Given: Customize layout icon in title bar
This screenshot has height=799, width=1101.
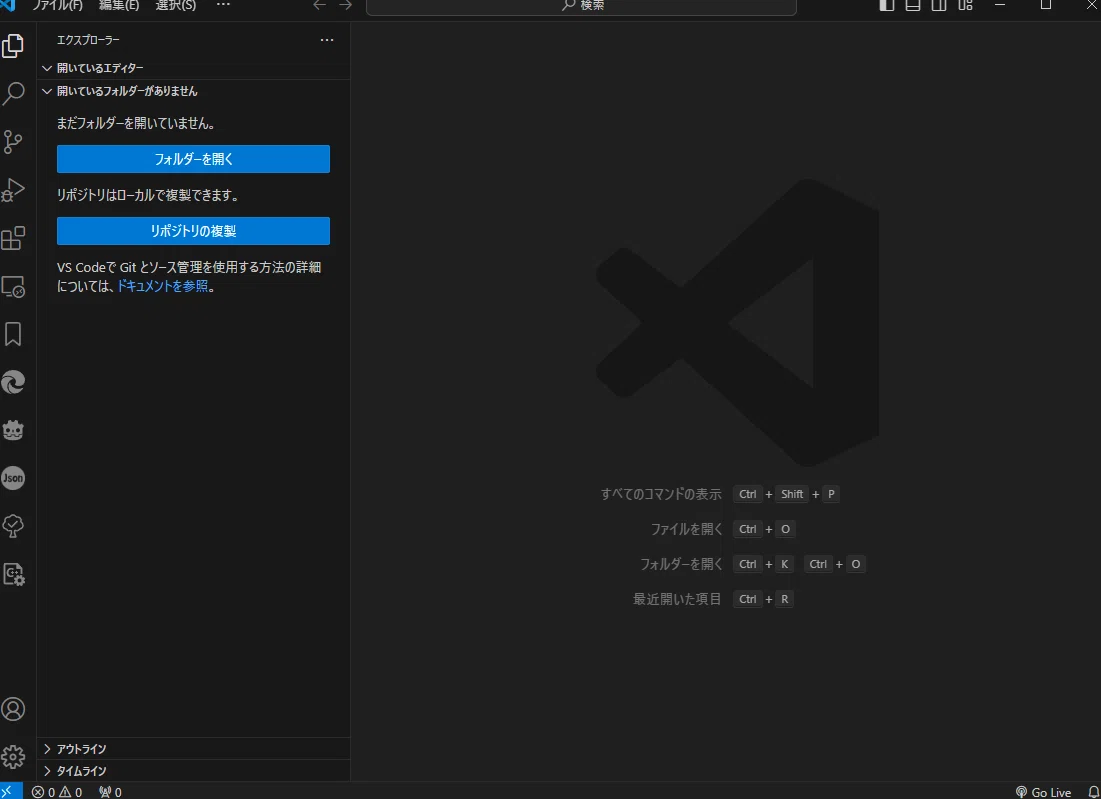Looking at the screenshot, I should (965, 5).
